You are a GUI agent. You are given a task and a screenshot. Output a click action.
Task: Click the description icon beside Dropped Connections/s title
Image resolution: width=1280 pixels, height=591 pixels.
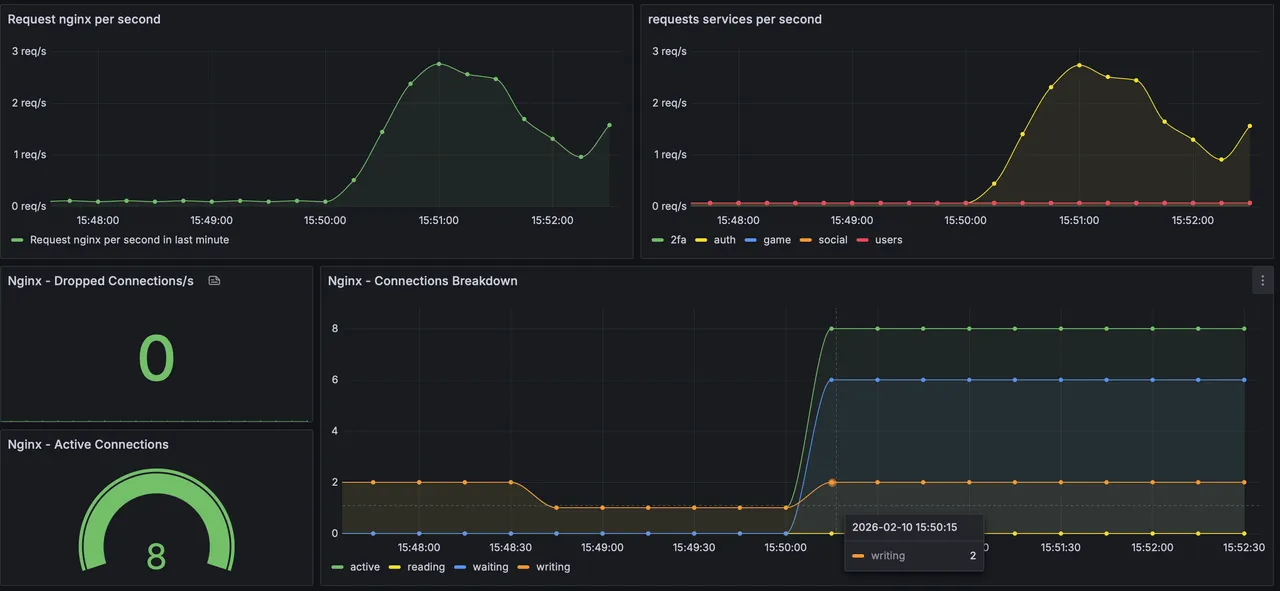click(214, 281)
